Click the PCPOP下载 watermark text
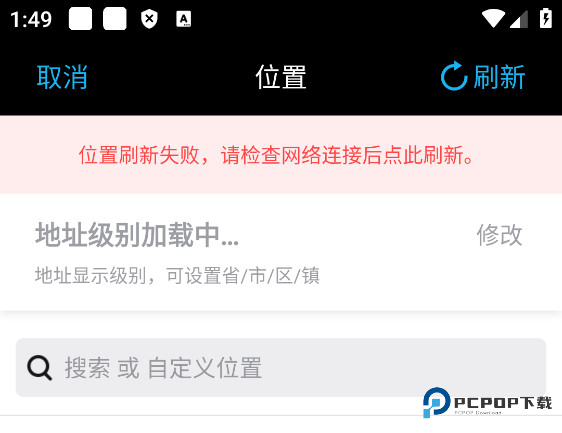 503,403
